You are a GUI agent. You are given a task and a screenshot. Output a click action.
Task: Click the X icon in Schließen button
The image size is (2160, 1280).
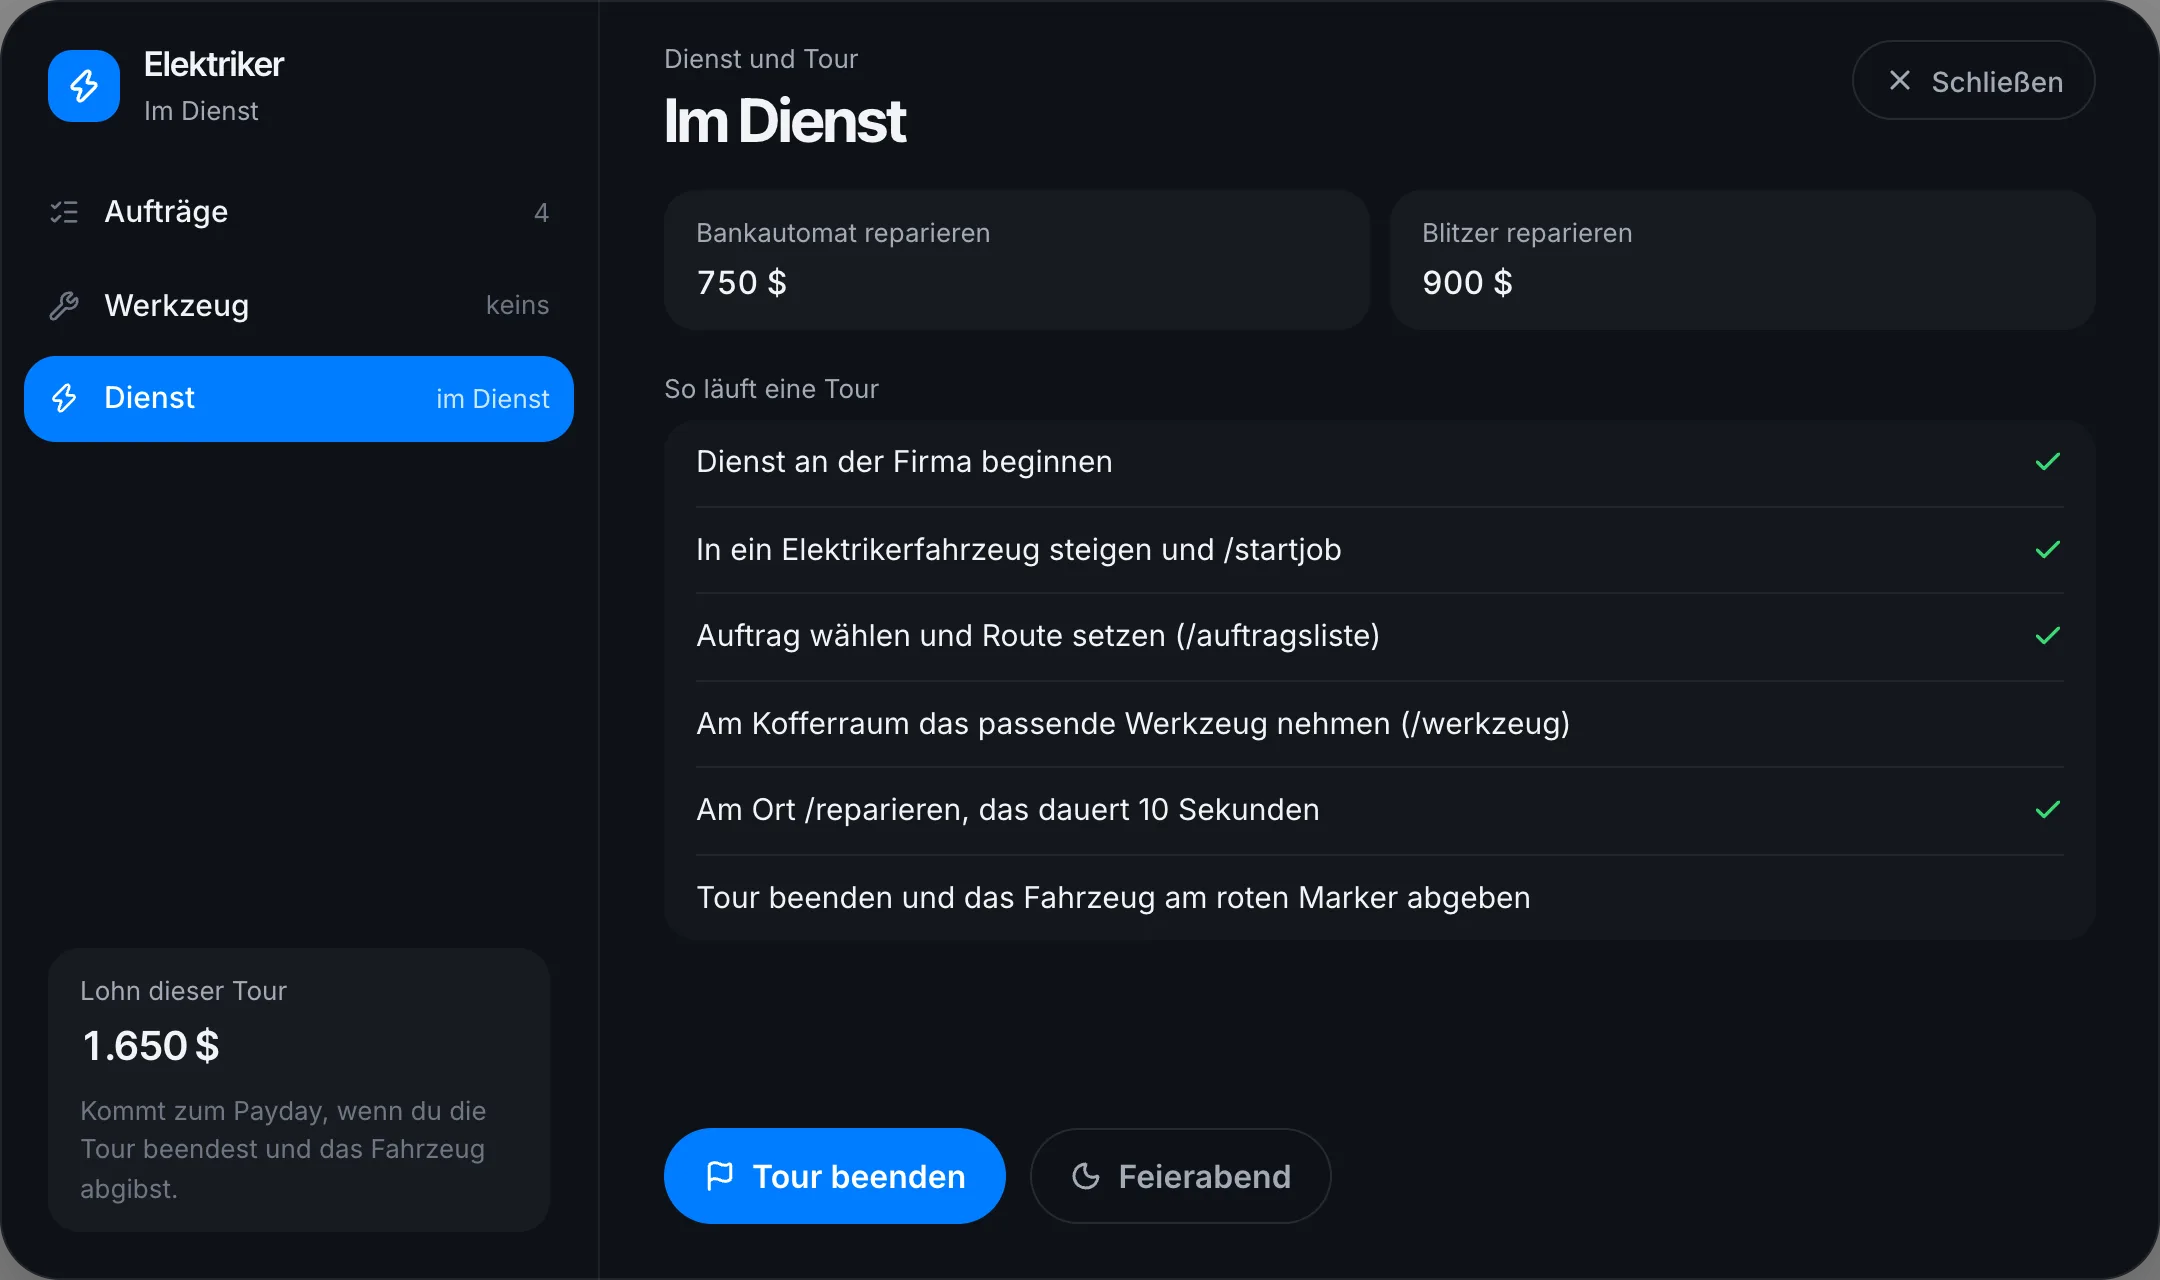coord(1900,81)
